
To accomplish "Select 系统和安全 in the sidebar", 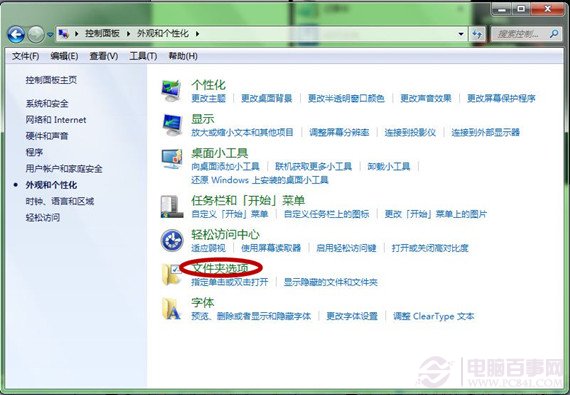I will pyautogui.click(x=47, y=104).
